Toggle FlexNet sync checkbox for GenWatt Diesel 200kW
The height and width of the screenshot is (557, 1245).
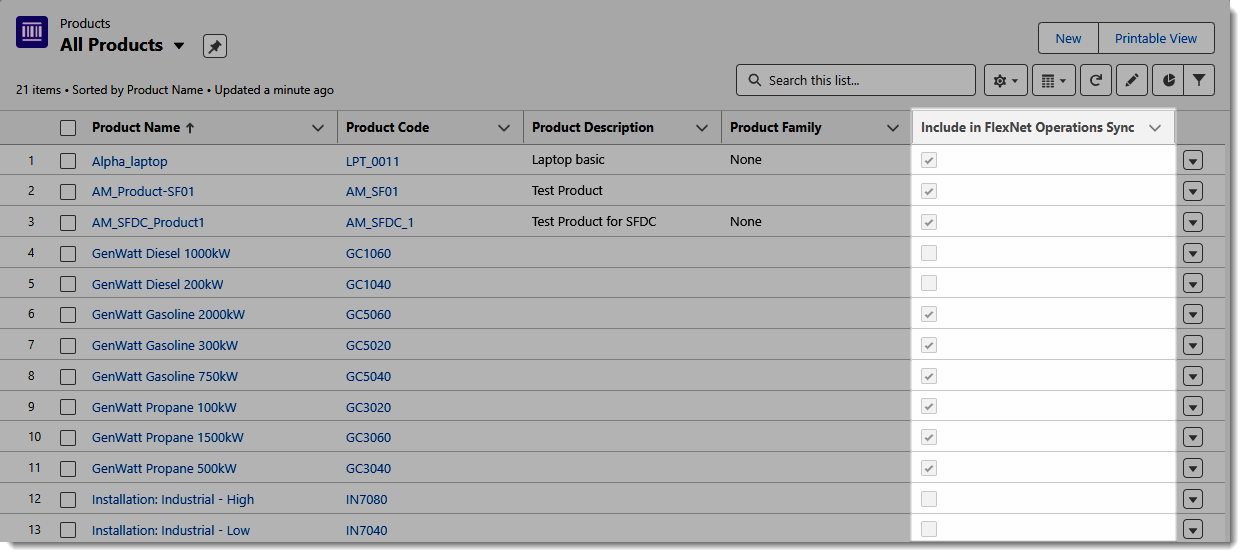point(929,283)
